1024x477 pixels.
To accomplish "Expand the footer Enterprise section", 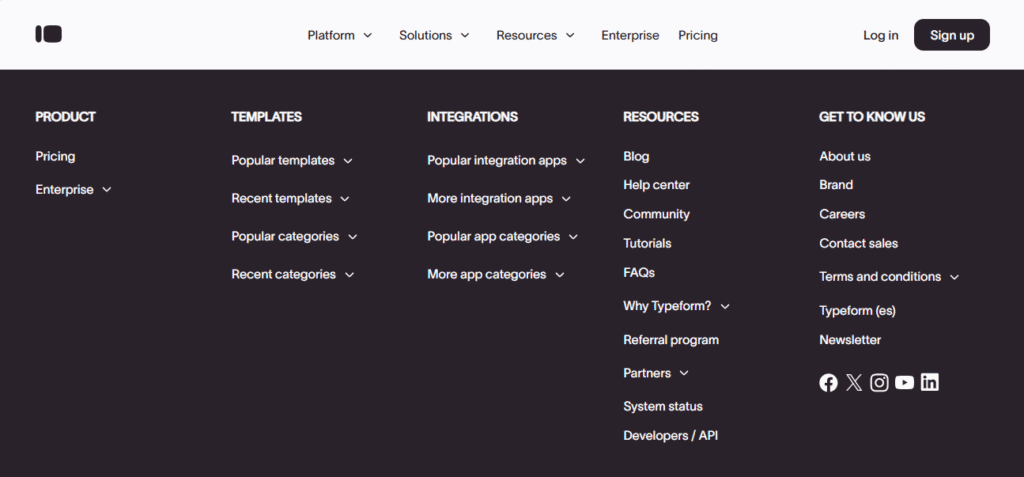I will (x=74, y=189).
